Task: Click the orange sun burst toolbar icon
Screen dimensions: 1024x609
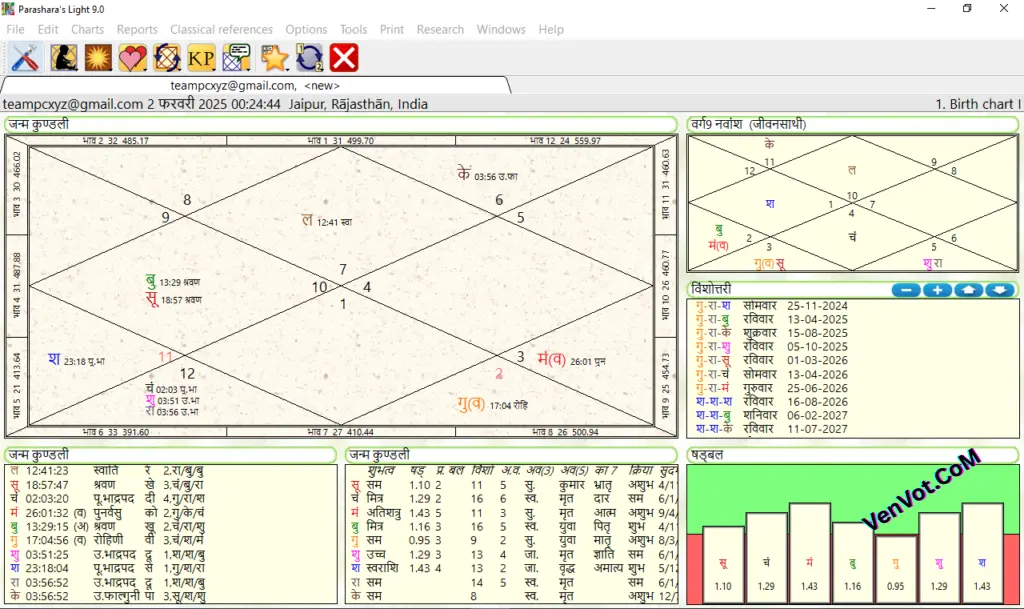Action: pyautogui.click(x=98, y=58)
